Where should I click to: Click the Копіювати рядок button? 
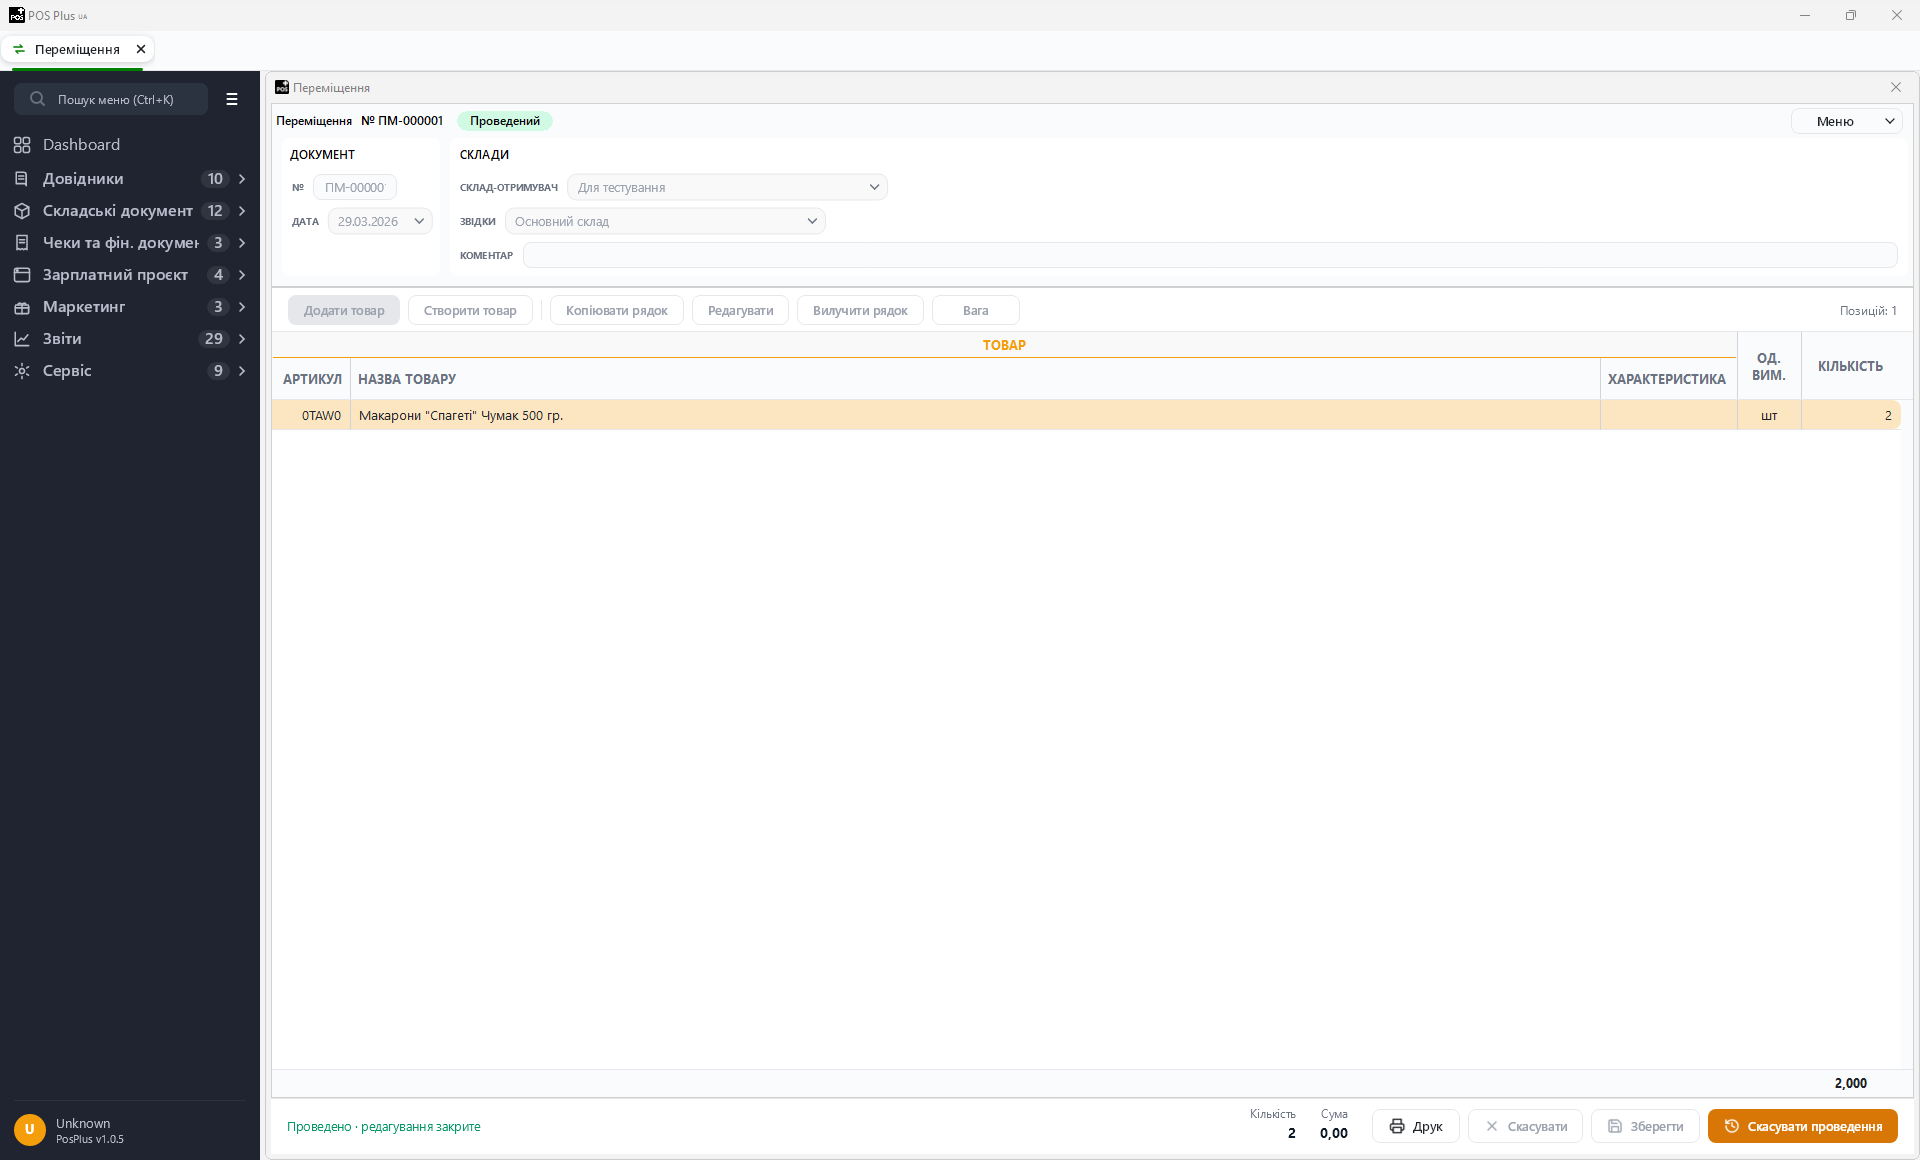[617, 310]
